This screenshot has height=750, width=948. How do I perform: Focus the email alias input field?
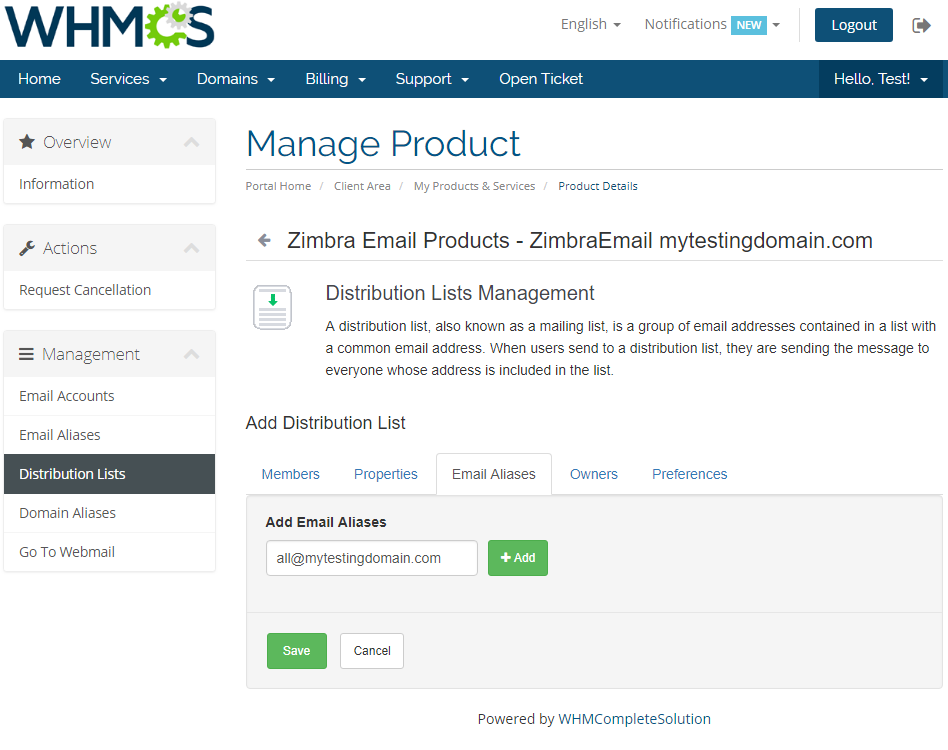point(371,558)
